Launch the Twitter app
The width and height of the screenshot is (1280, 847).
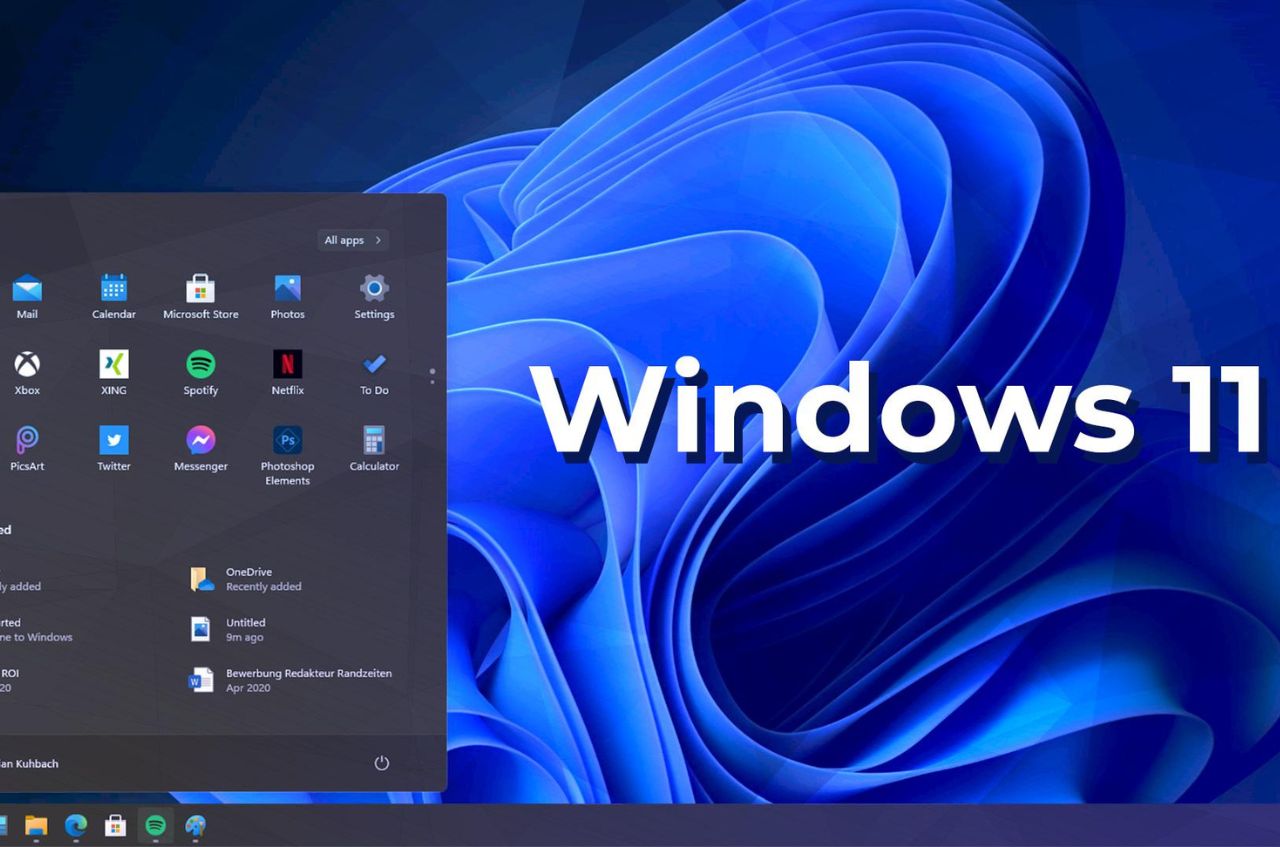pyautogui.click(x=114, y=449)
